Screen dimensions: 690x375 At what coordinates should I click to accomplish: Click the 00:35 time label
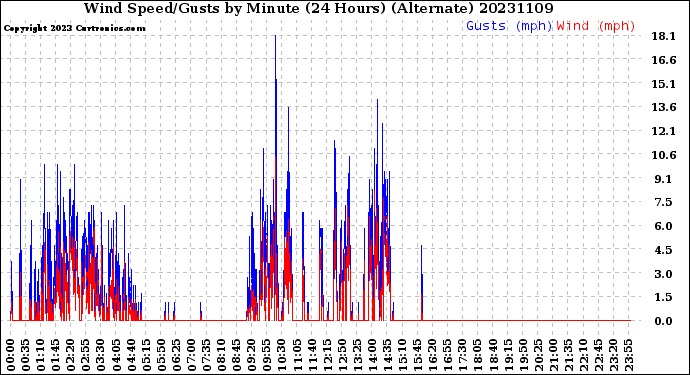(26, 355)
